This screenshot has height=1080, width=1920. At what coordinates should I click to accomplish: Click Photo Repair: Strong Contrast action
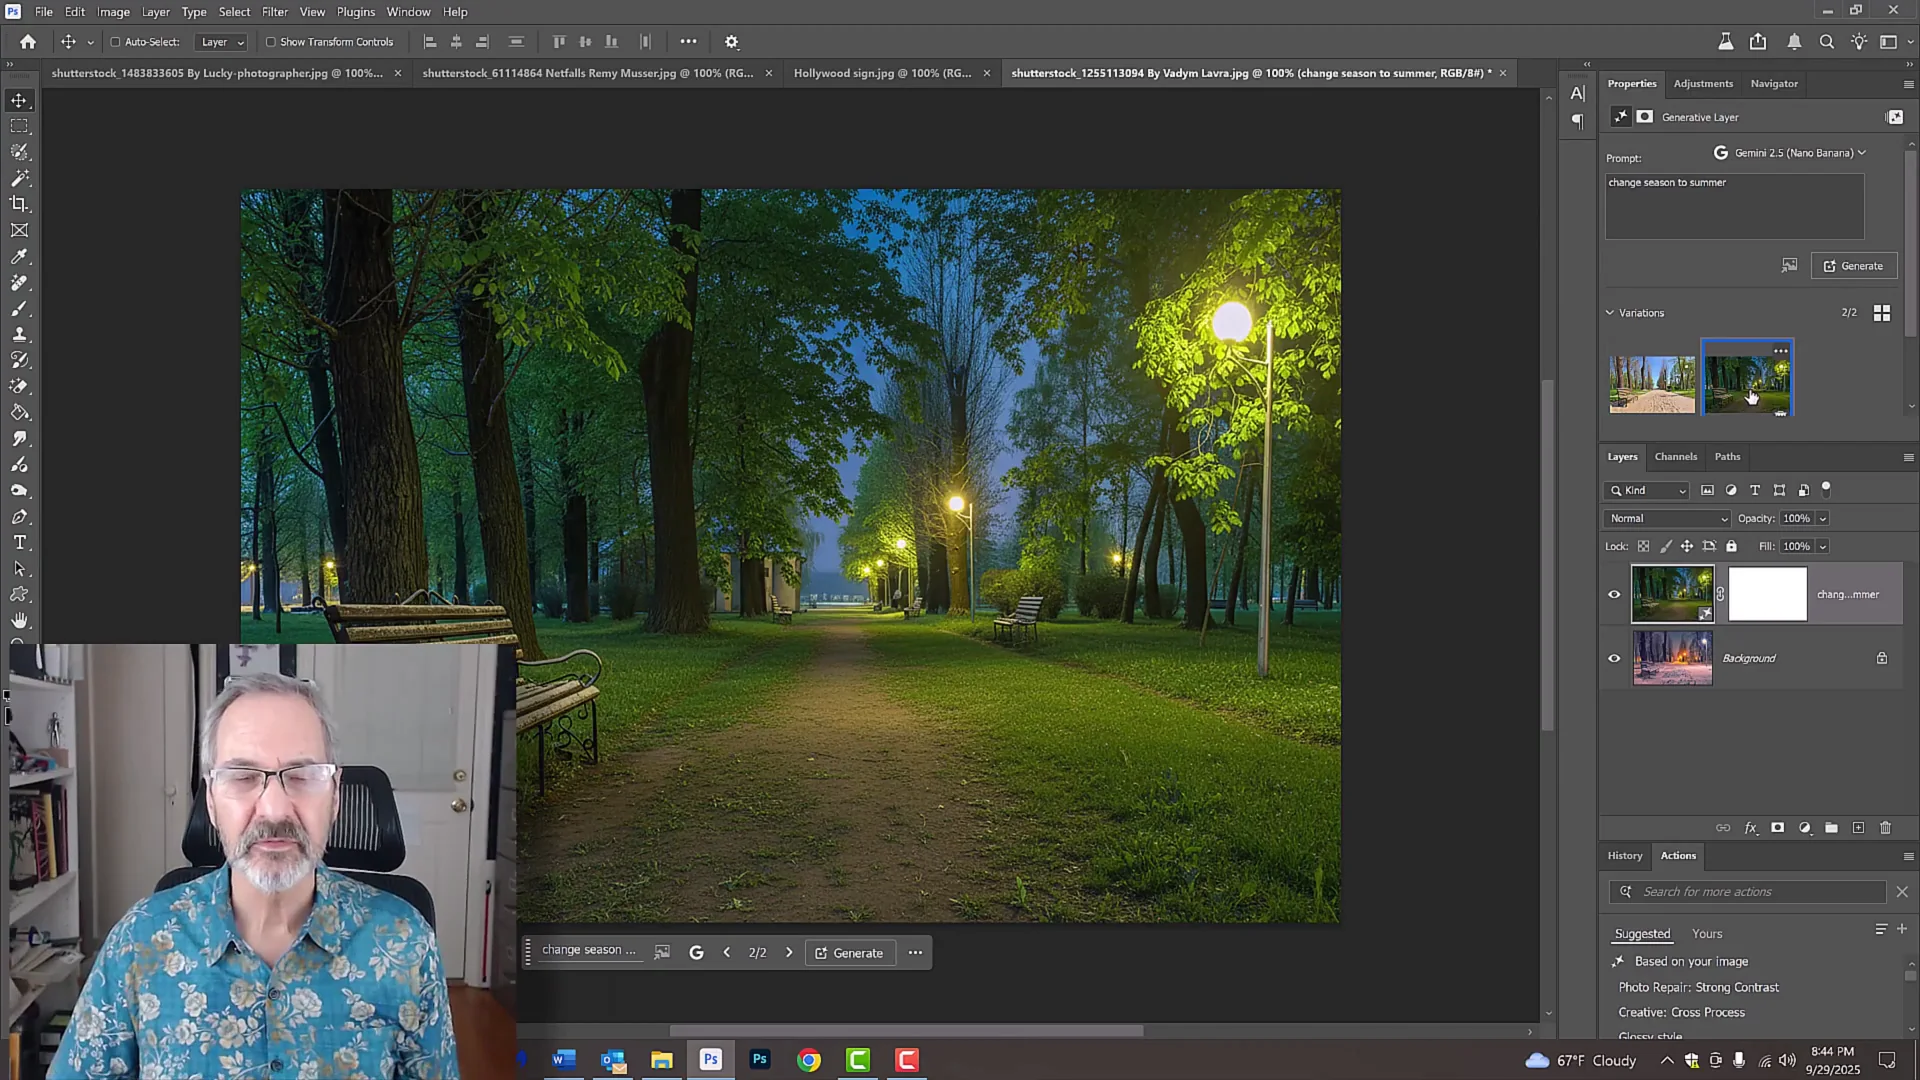(1698, 987)
